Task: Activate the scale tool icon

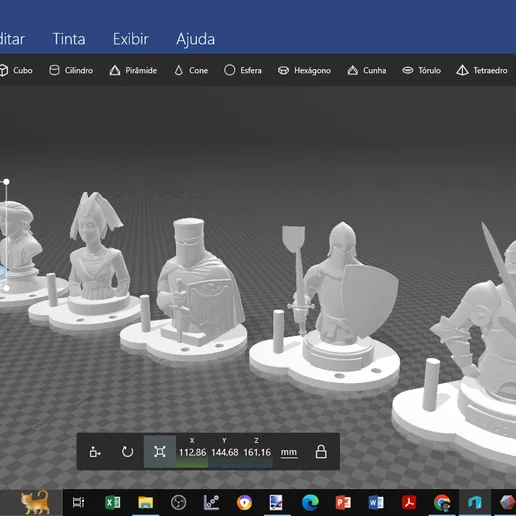Action: coord(160,452)
